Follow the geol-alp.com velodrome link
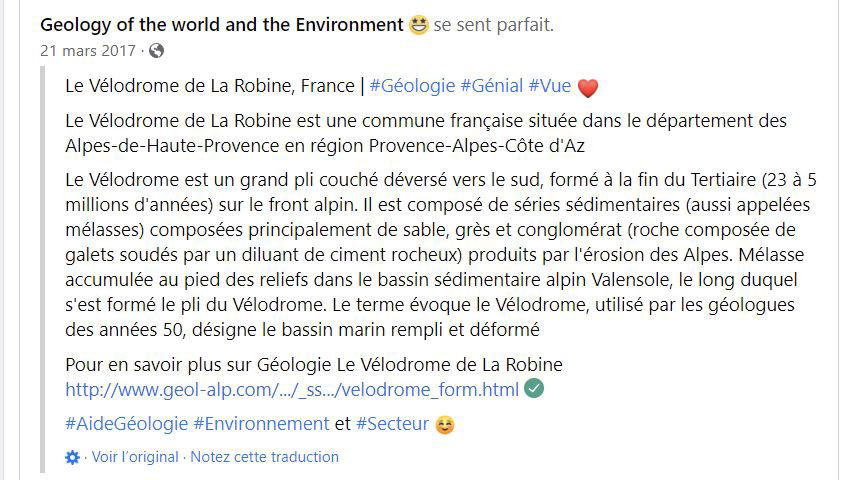This screenshot has width=853, height=480. coord(292,390)
